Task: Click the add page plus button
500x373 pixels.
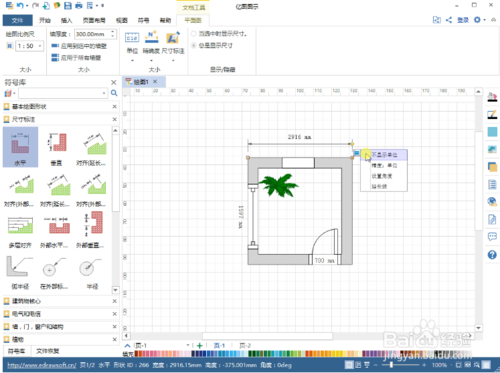Action: (x=200, y=346)
